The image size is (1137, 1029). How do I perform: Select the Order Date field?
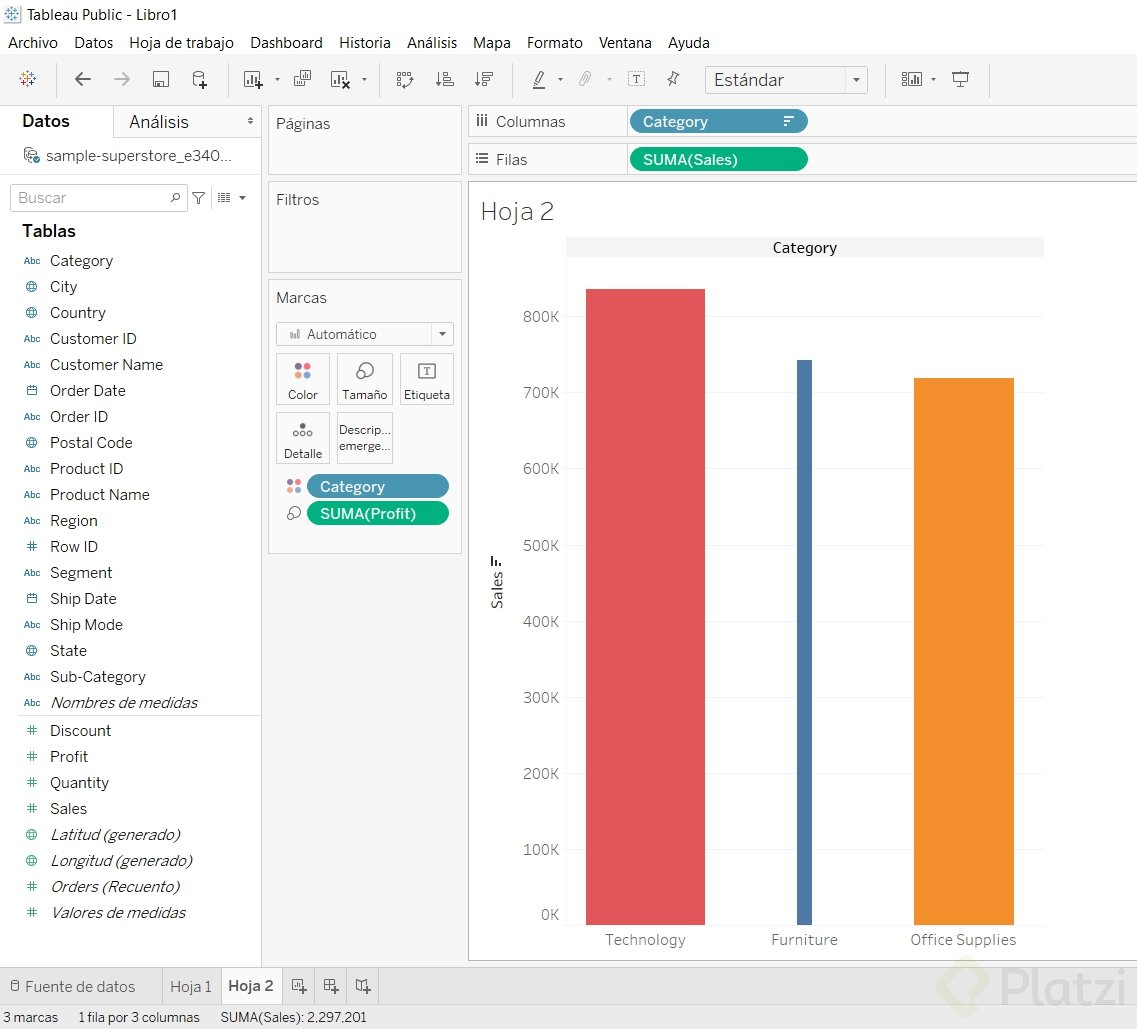pyautogui.click(x=88, y=391)
